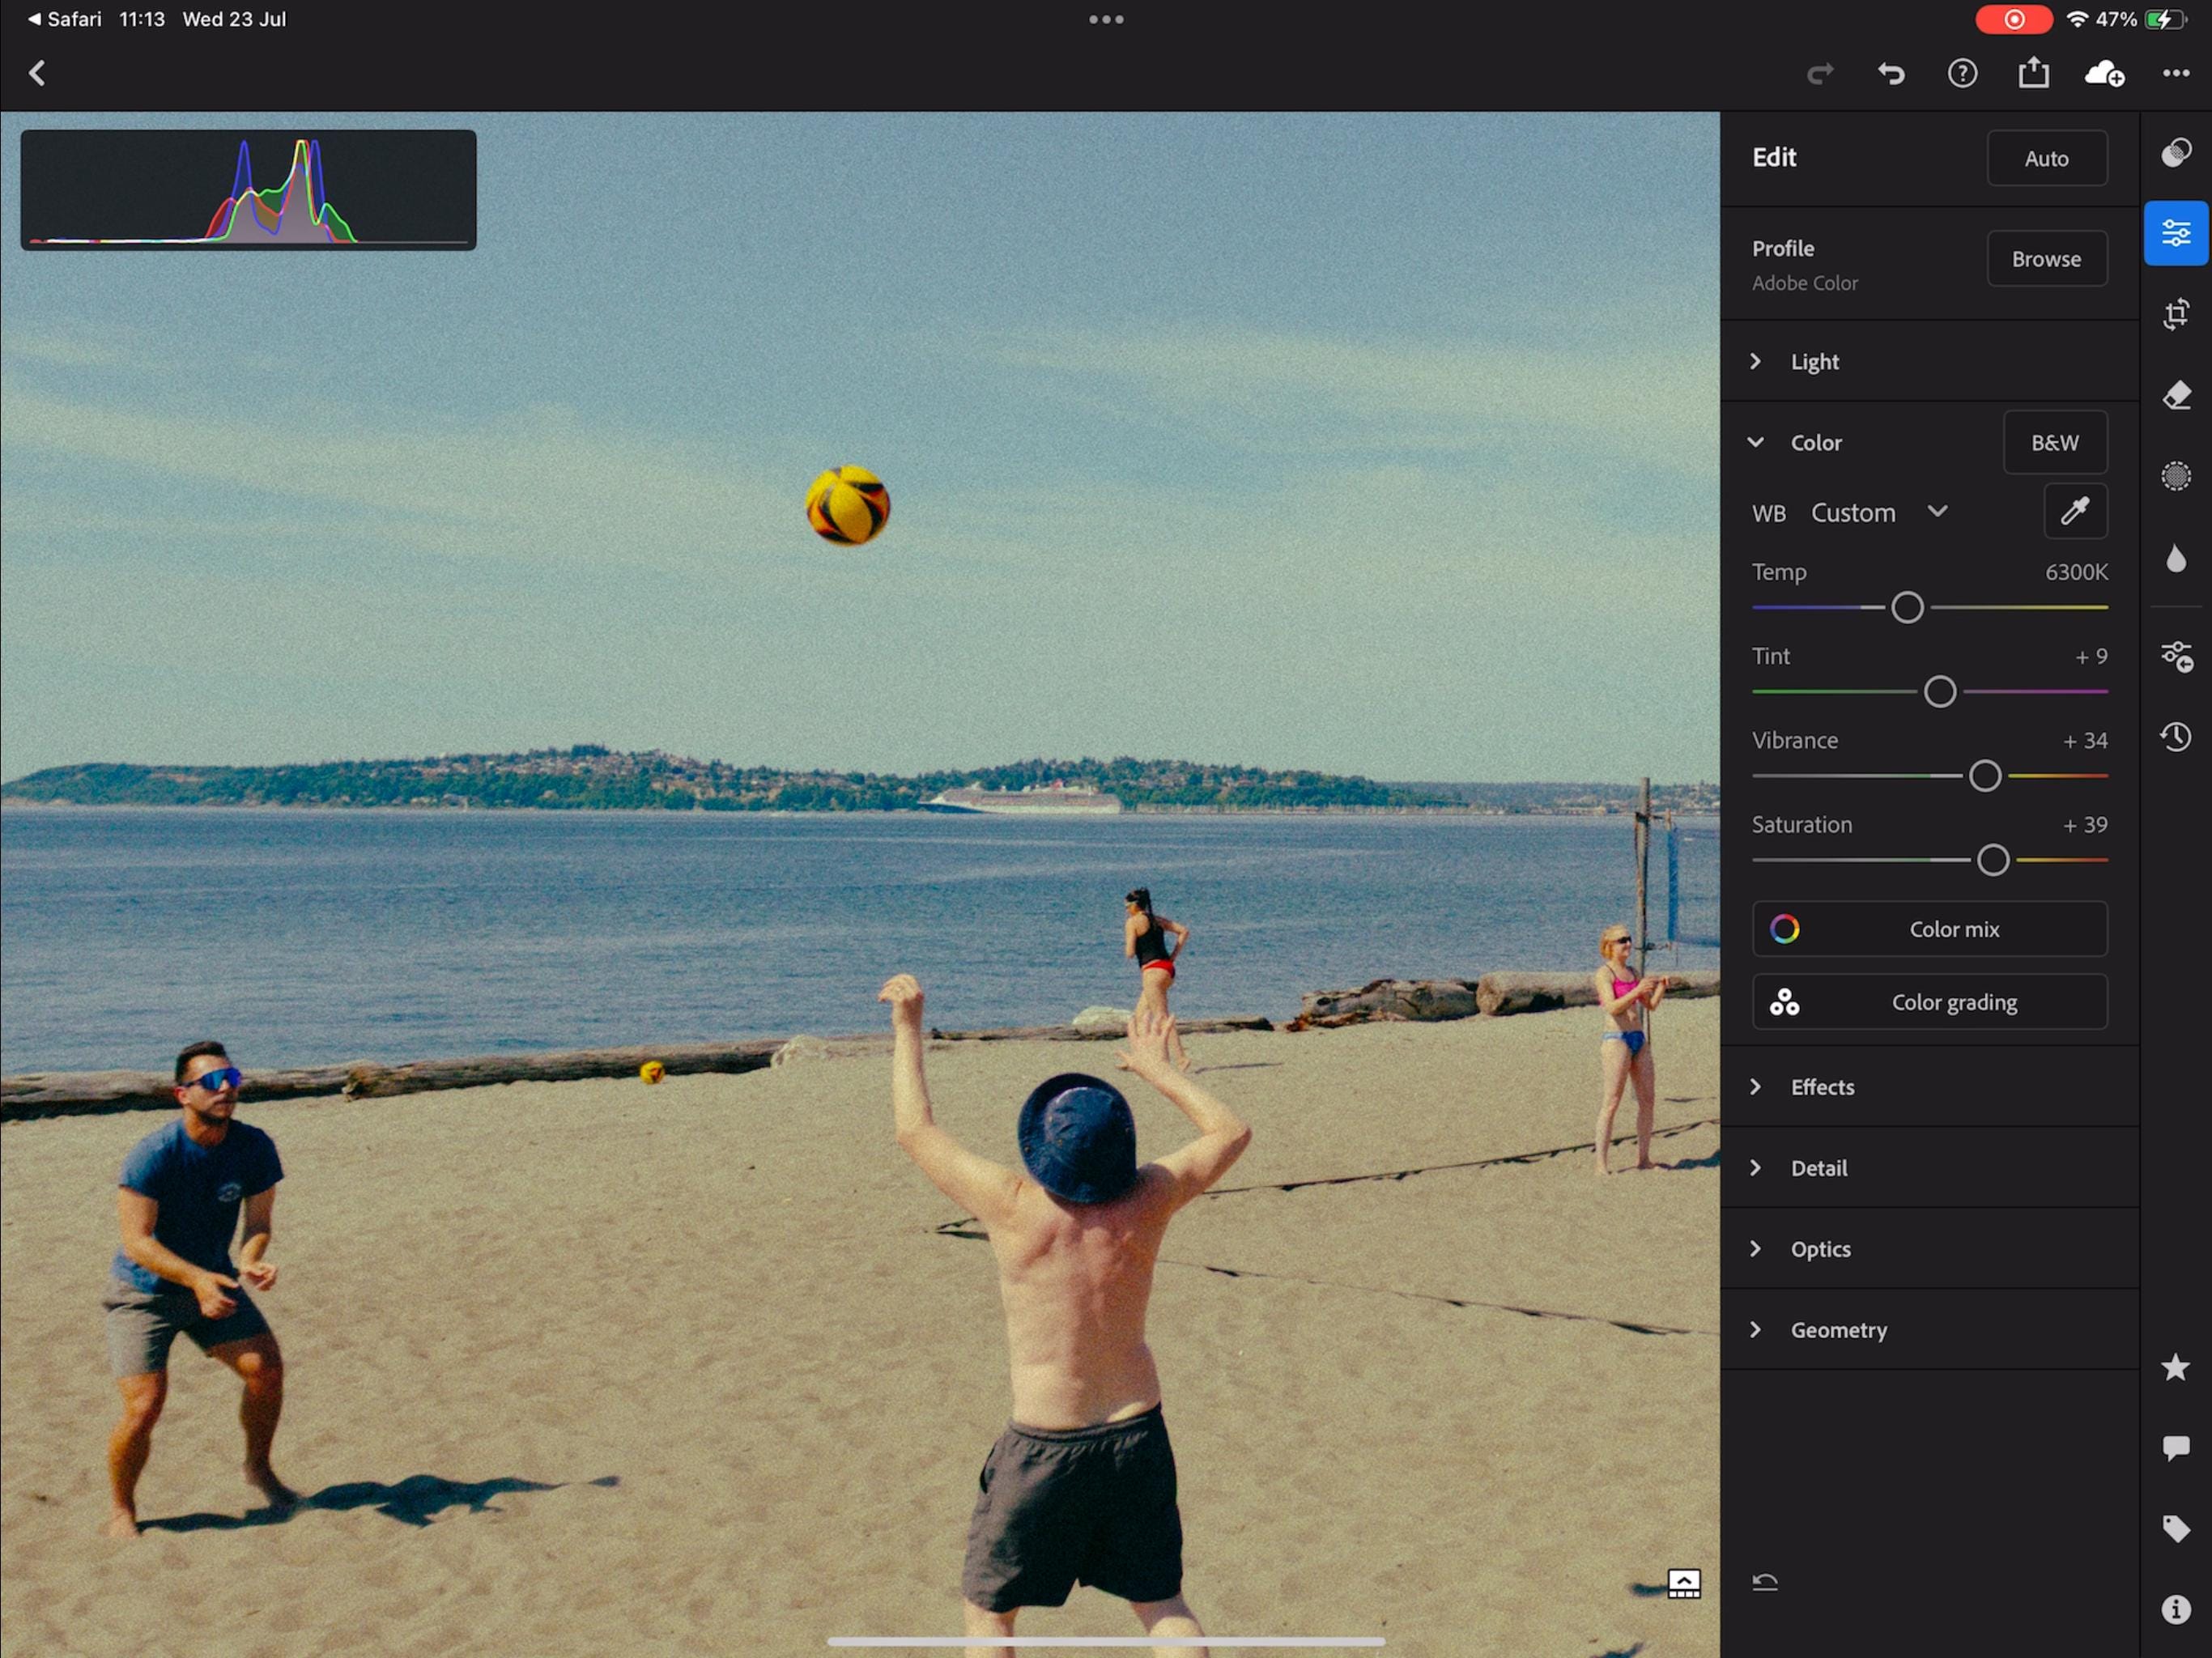This screenshot has height=1658, width=2212.
Task: Click the histogram overlay
Action: point(248,190)
